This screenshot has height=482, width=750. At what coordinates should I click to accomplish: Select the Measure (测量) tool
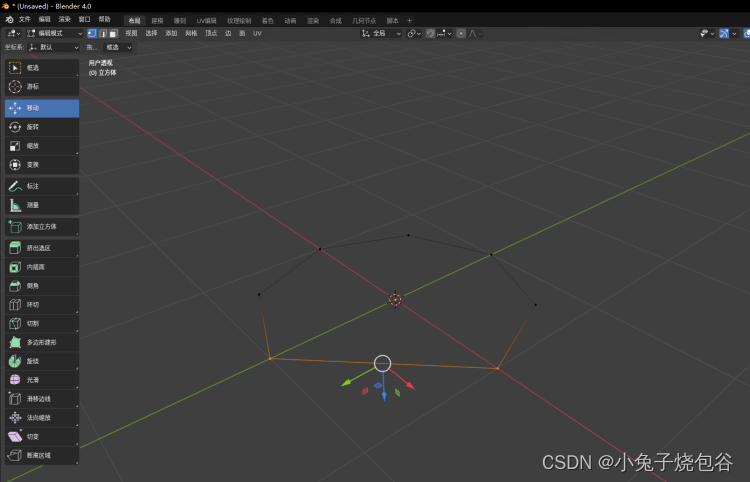tap(42, 205)
